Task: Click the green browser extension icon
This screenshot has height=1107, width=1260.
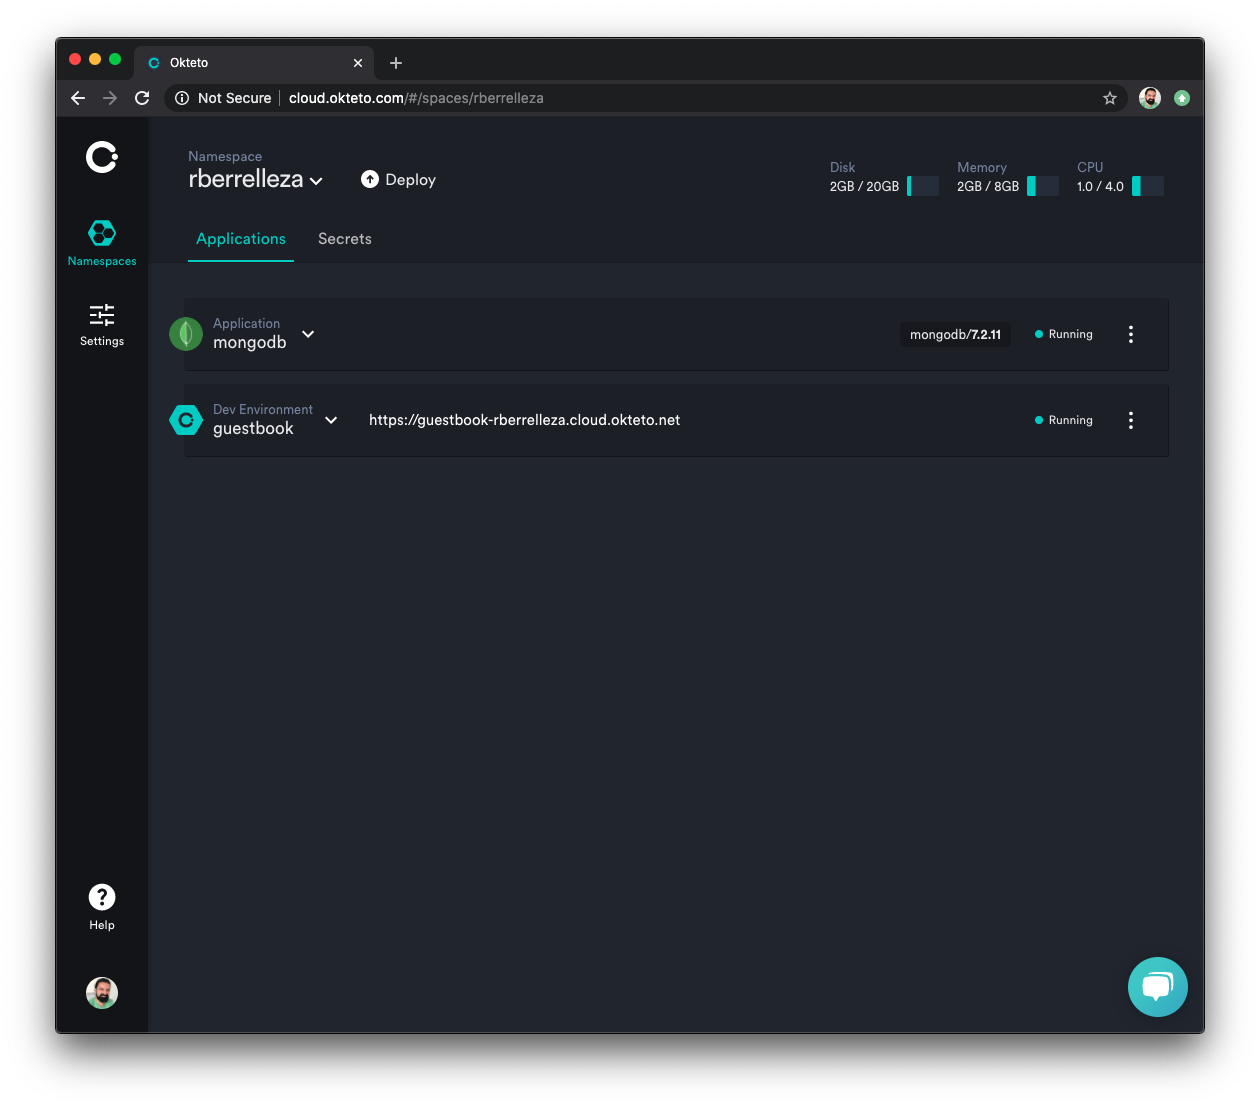Action: point(1182,98)
